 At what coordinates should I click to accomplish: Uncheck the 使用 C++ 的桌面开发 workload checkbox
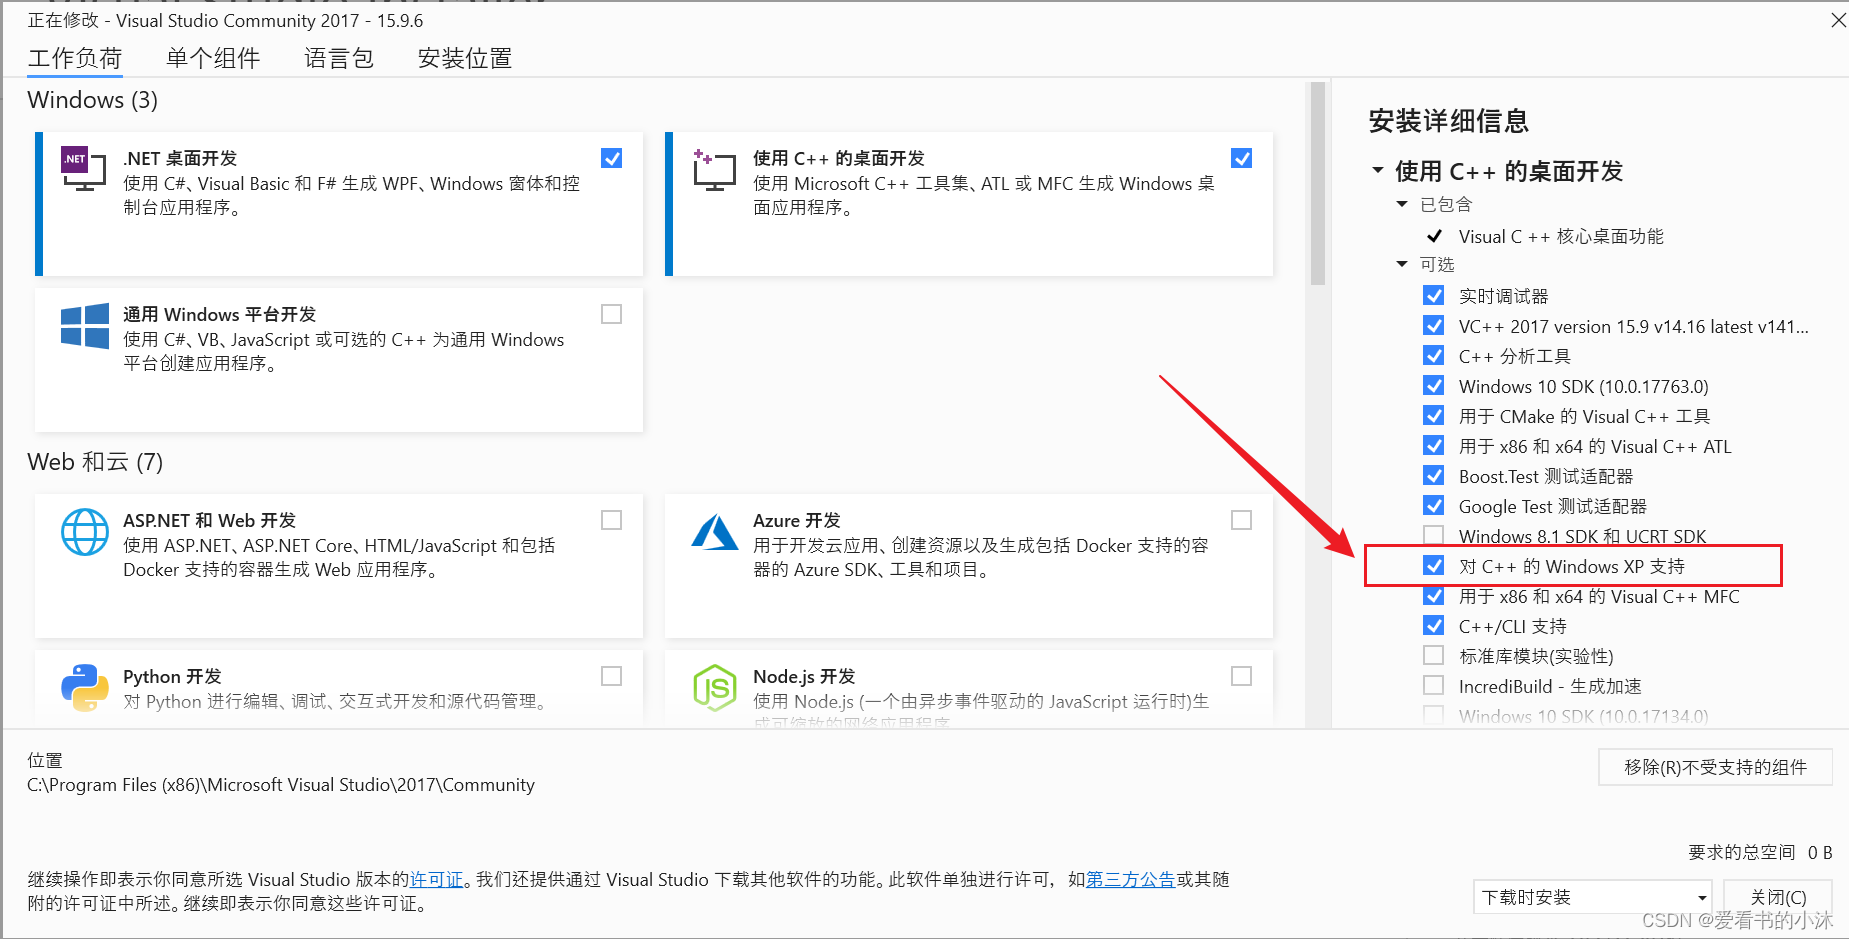point(1242,158)
